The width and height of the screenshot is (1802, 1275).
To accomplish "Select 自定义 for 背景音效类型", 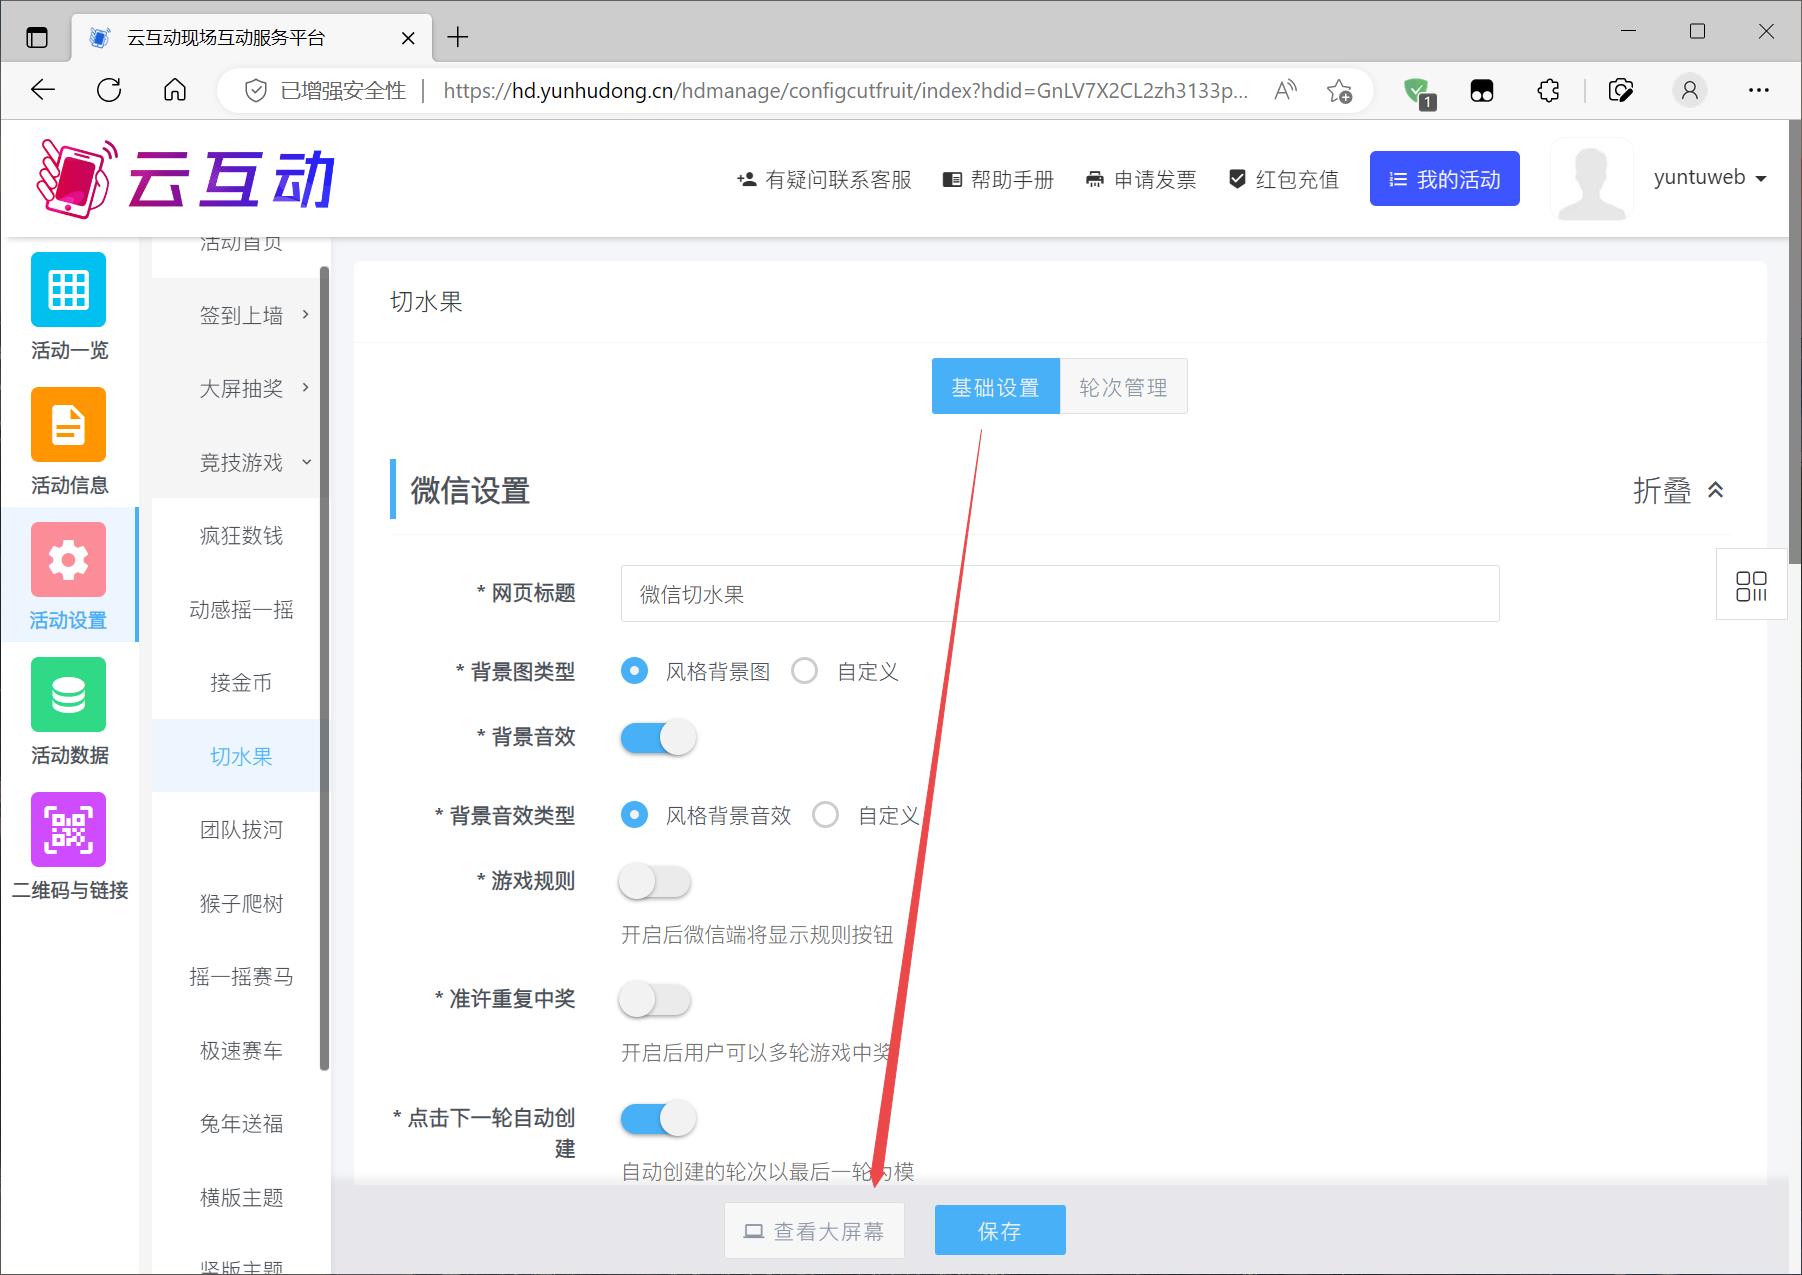I will point(826,815).
